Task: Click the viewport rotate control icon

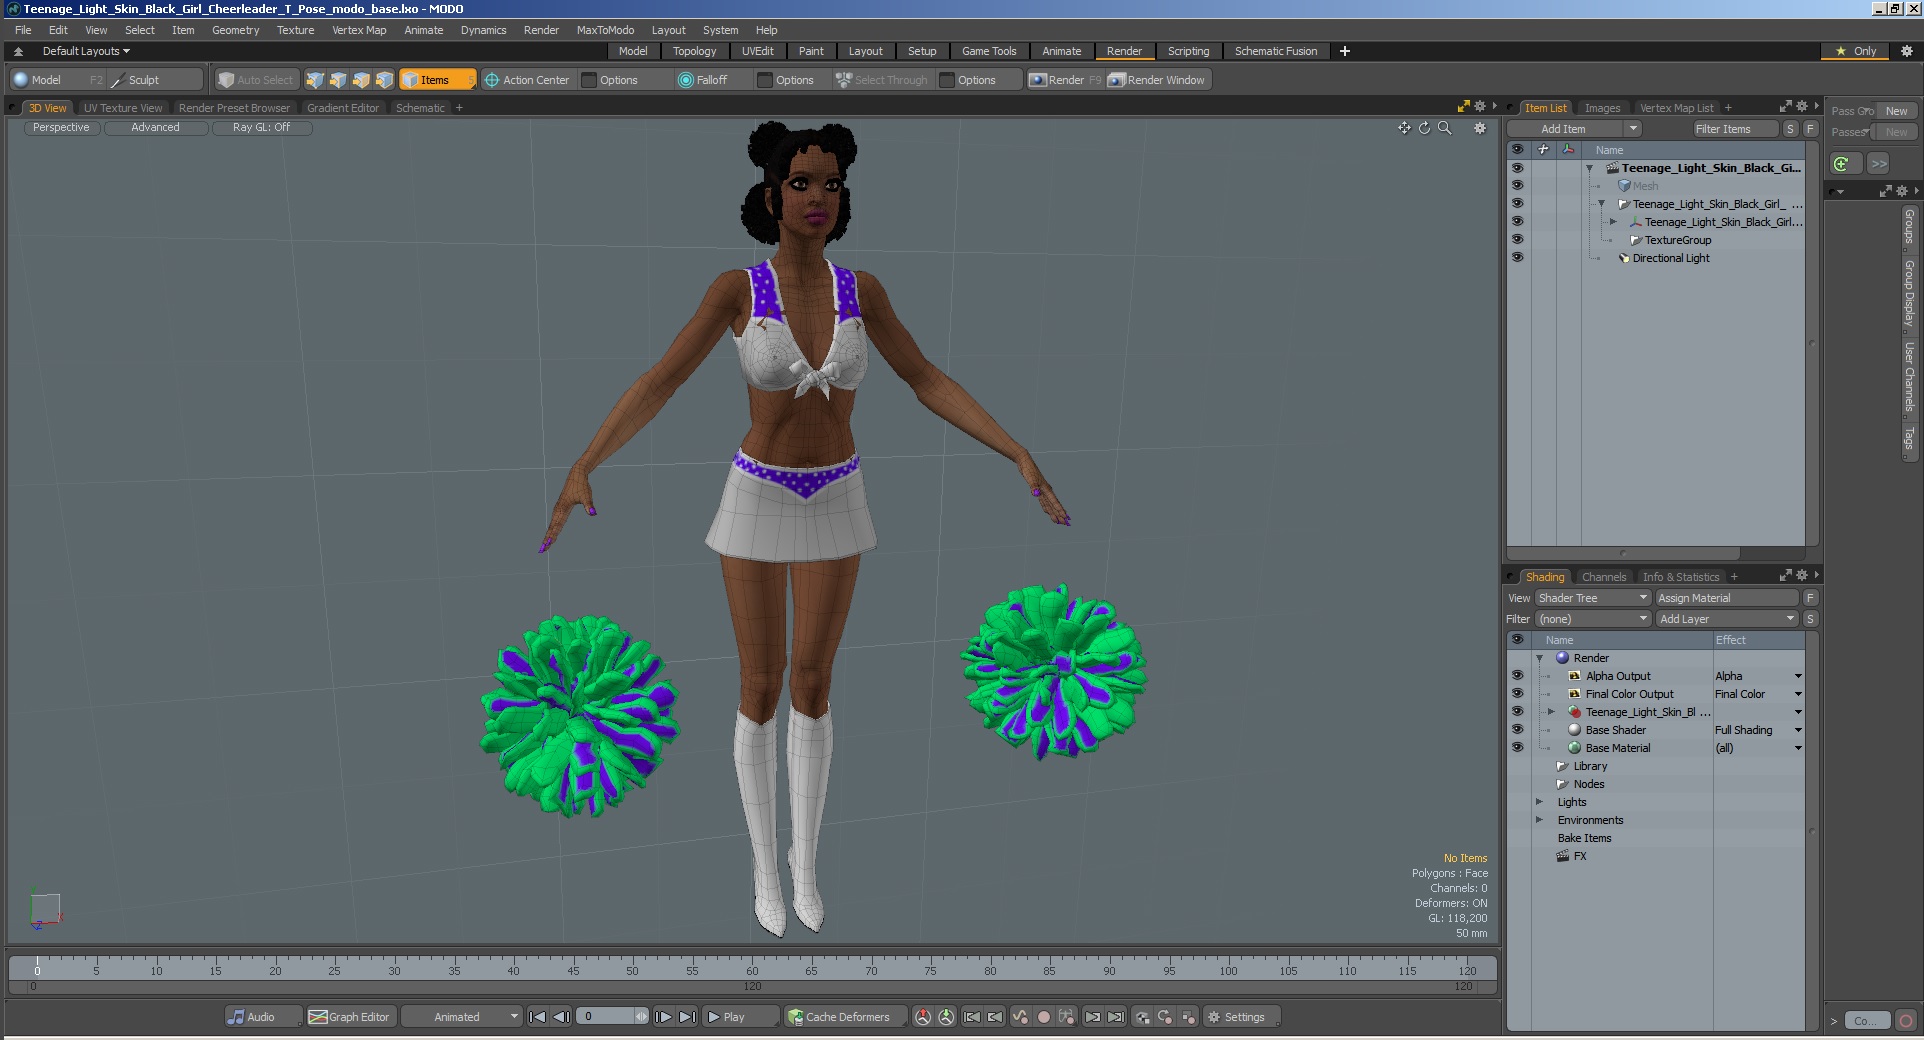Action: click(x=1424, y=128)
